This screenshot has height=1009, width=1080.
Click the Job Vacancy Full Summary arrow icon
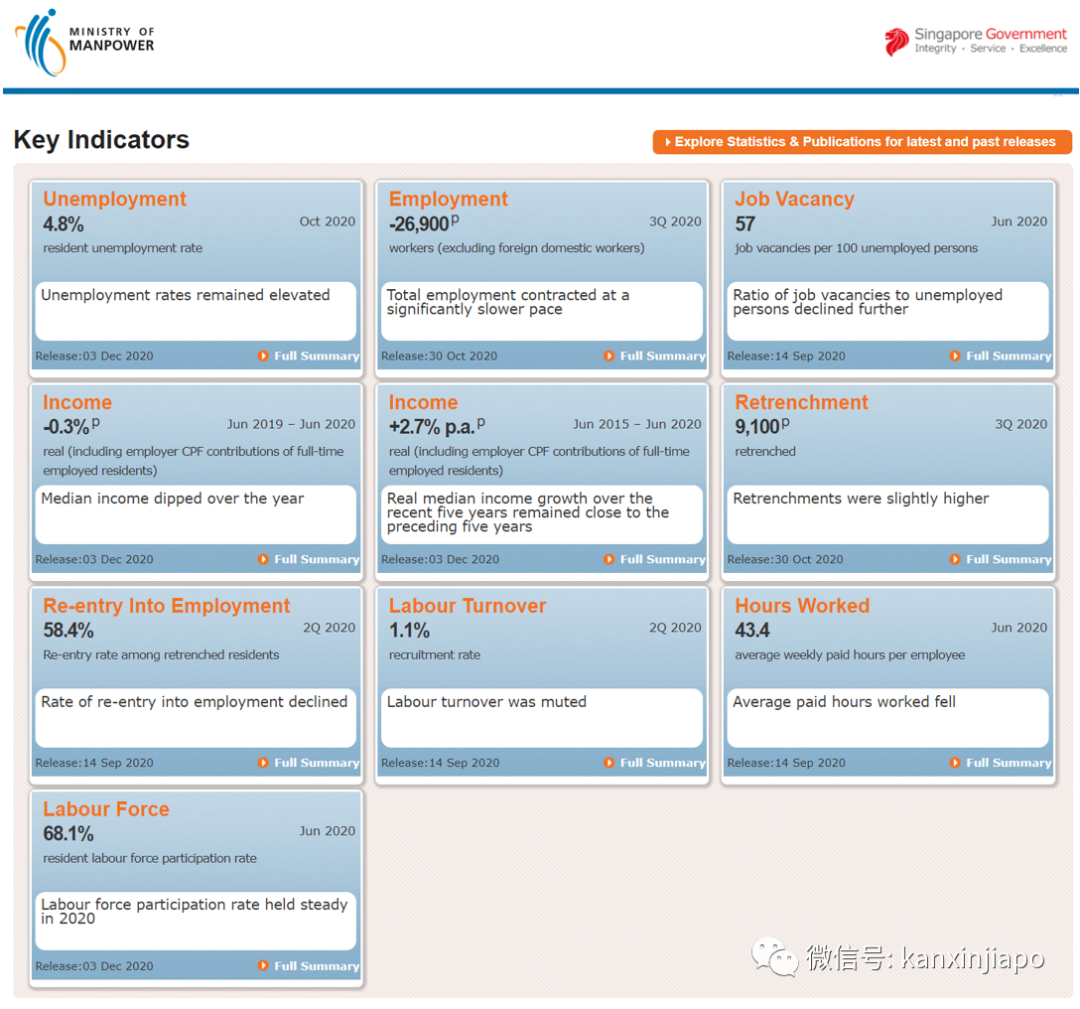coord(955,356)
